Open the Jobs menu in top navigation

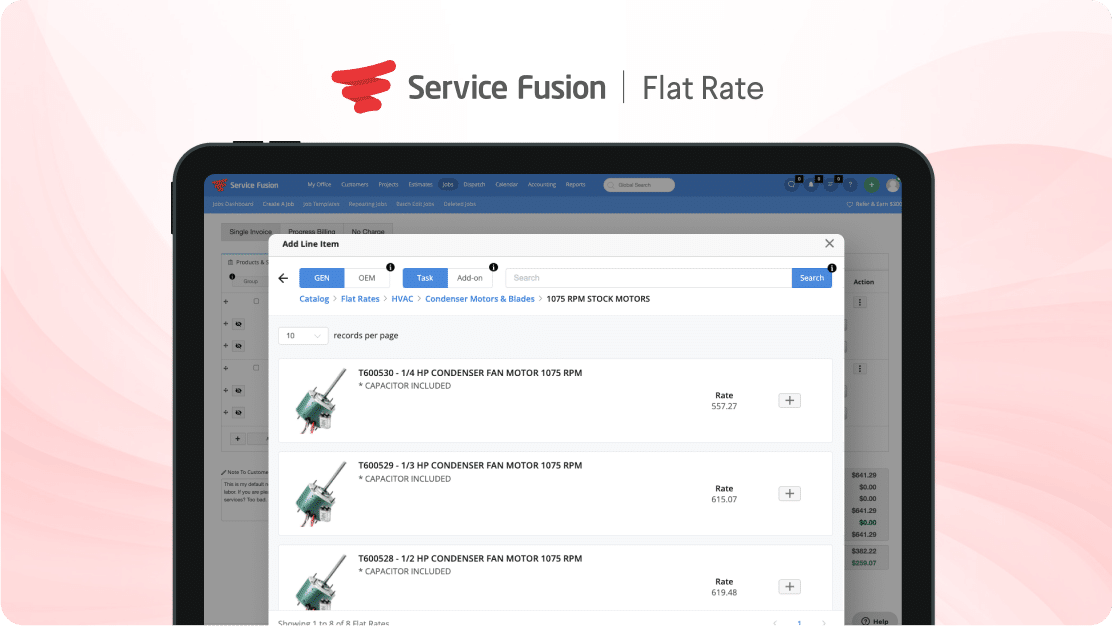coord(448,185)
